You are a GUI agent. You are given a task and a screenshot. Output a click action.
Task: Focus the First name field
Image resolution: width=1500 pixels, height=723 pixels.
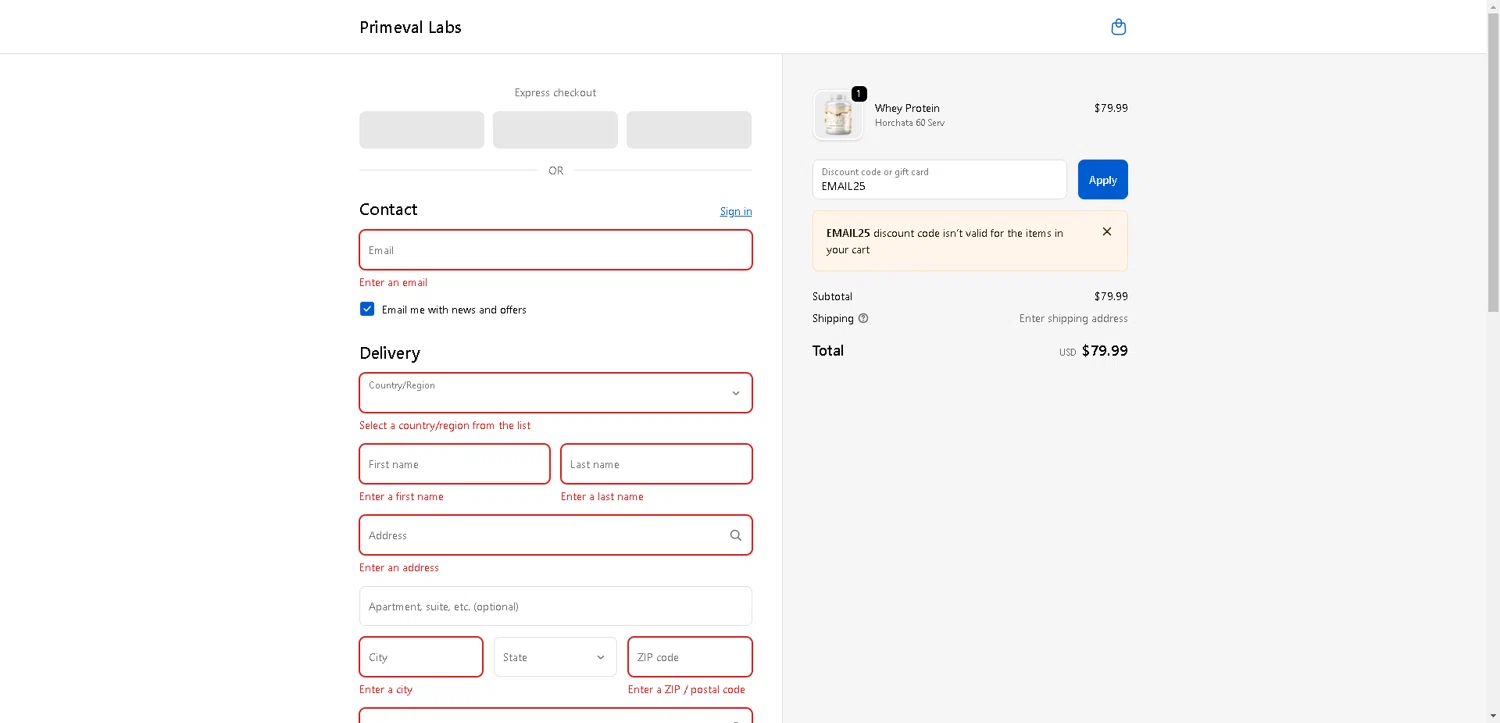coord(455,464)
